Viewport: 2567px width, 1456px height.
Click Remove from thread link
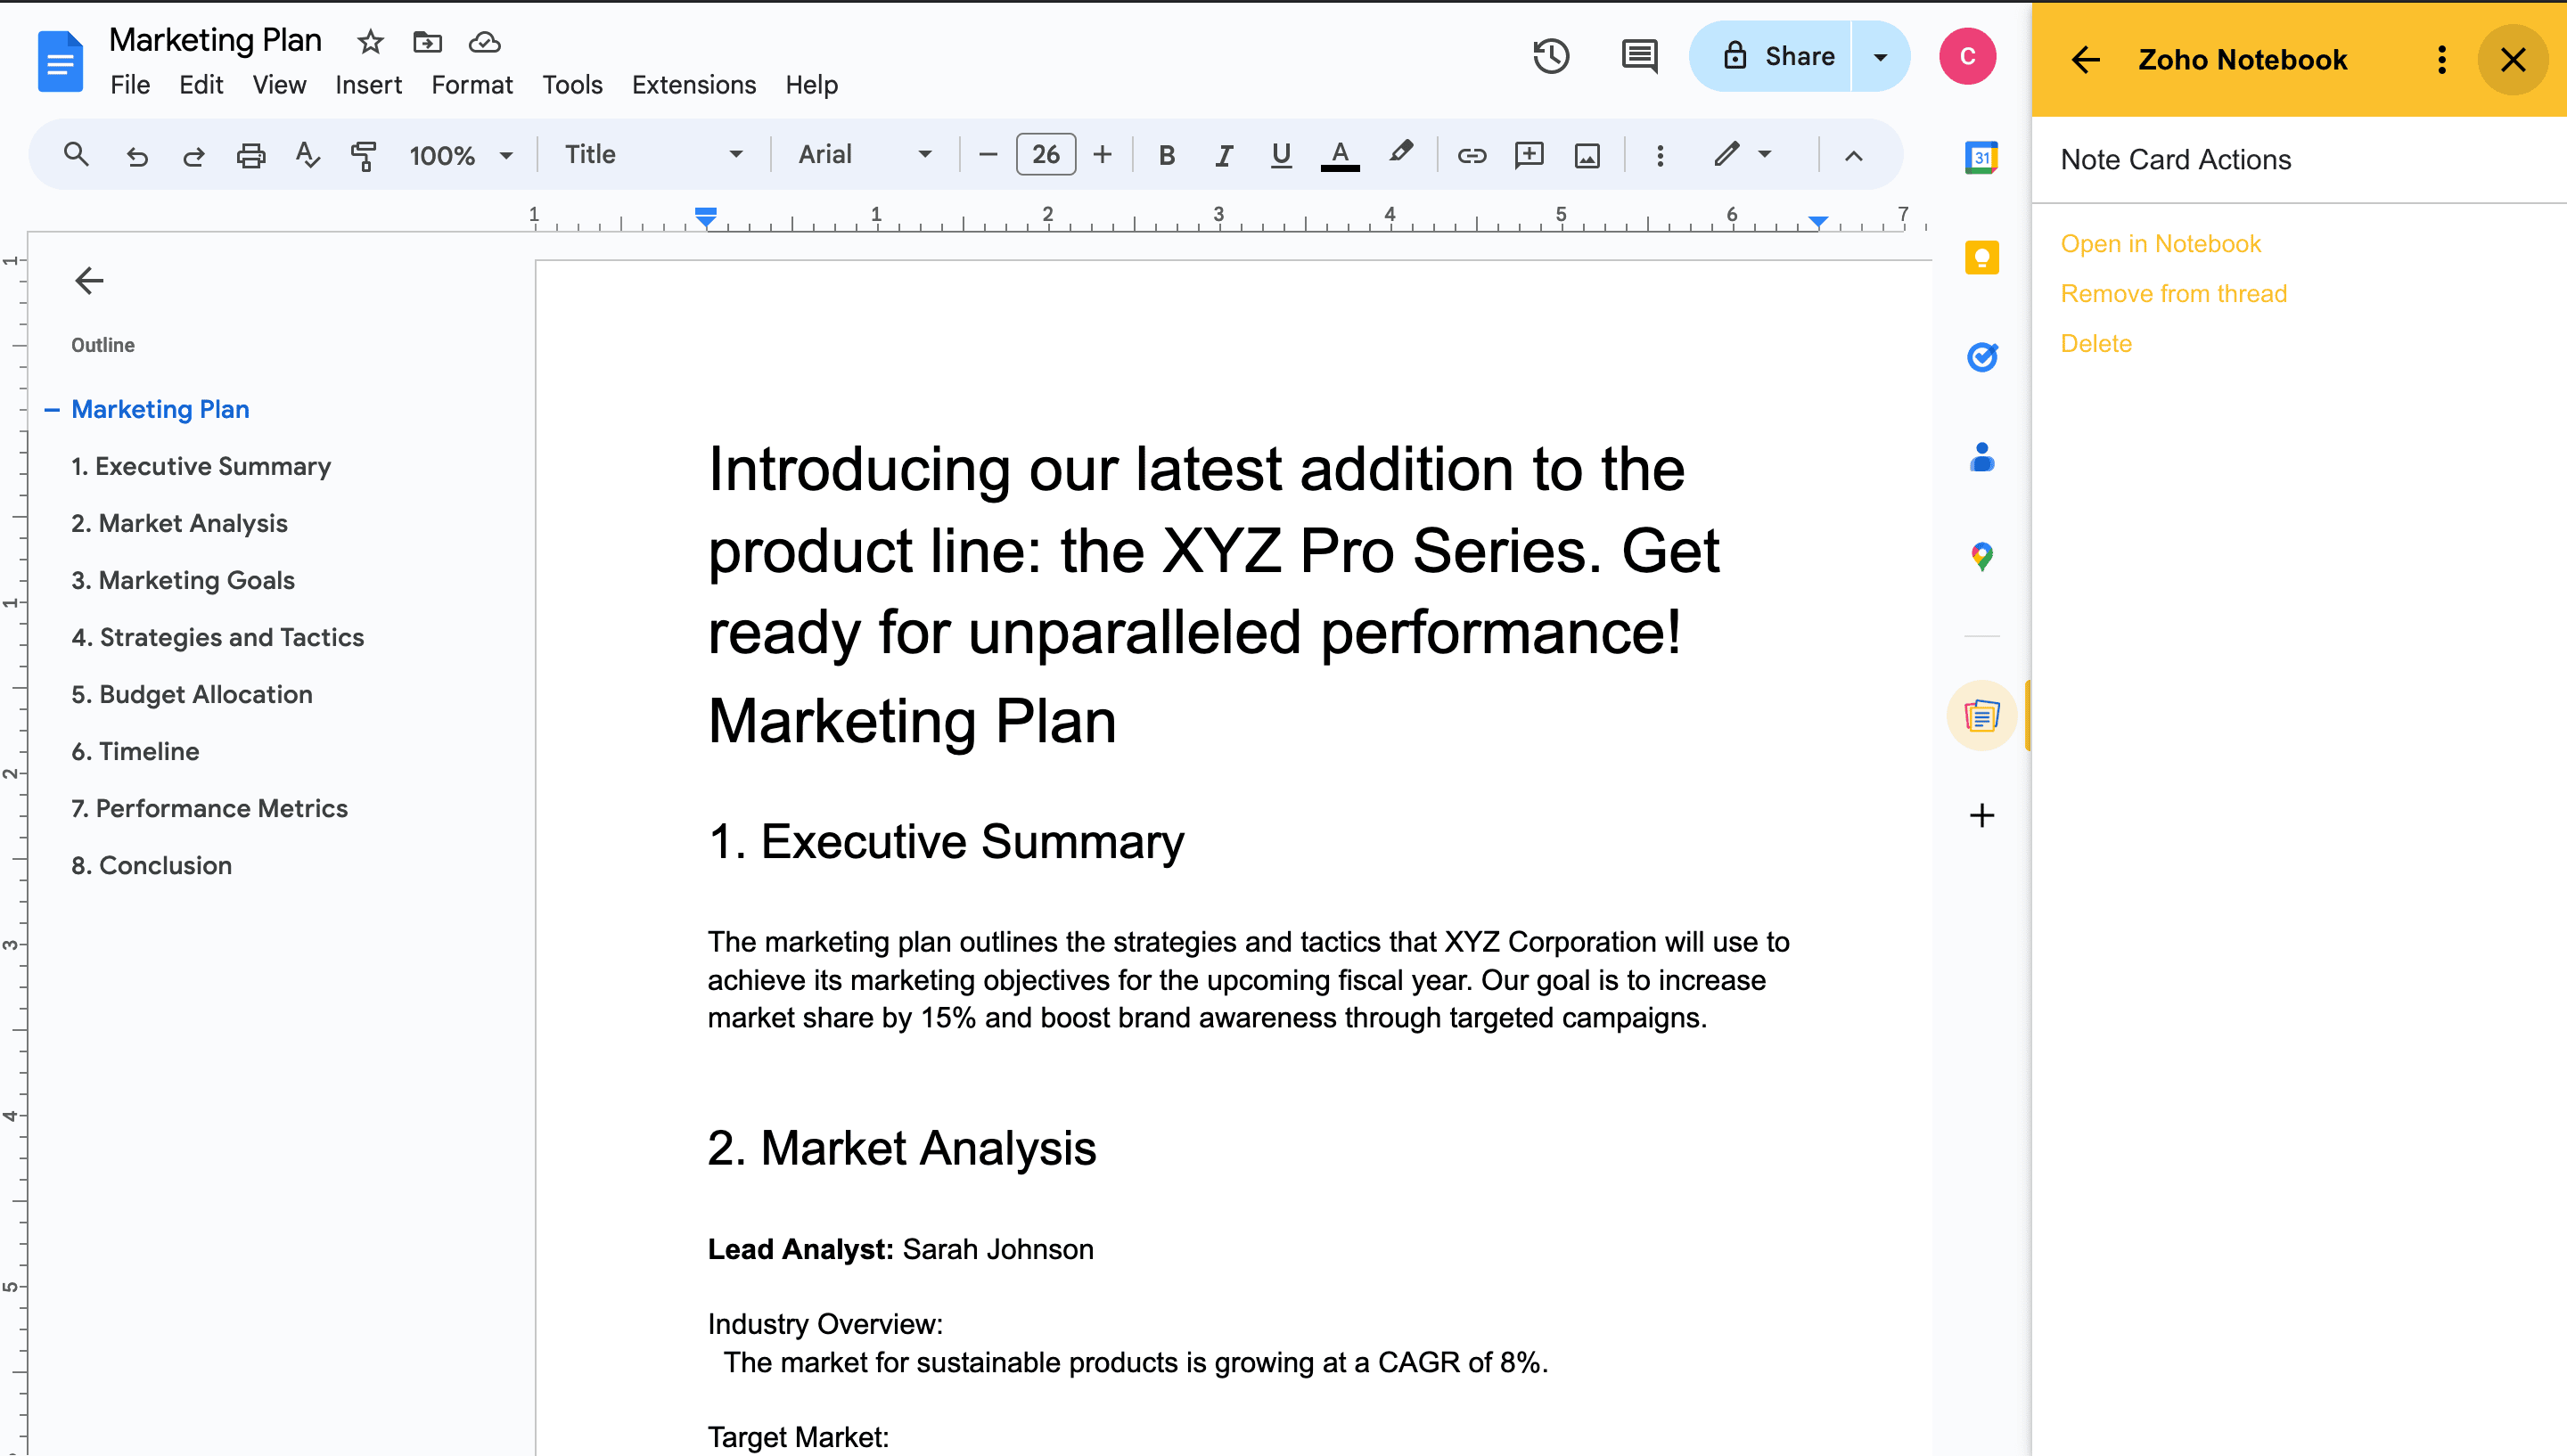(x=2173, y=294)
